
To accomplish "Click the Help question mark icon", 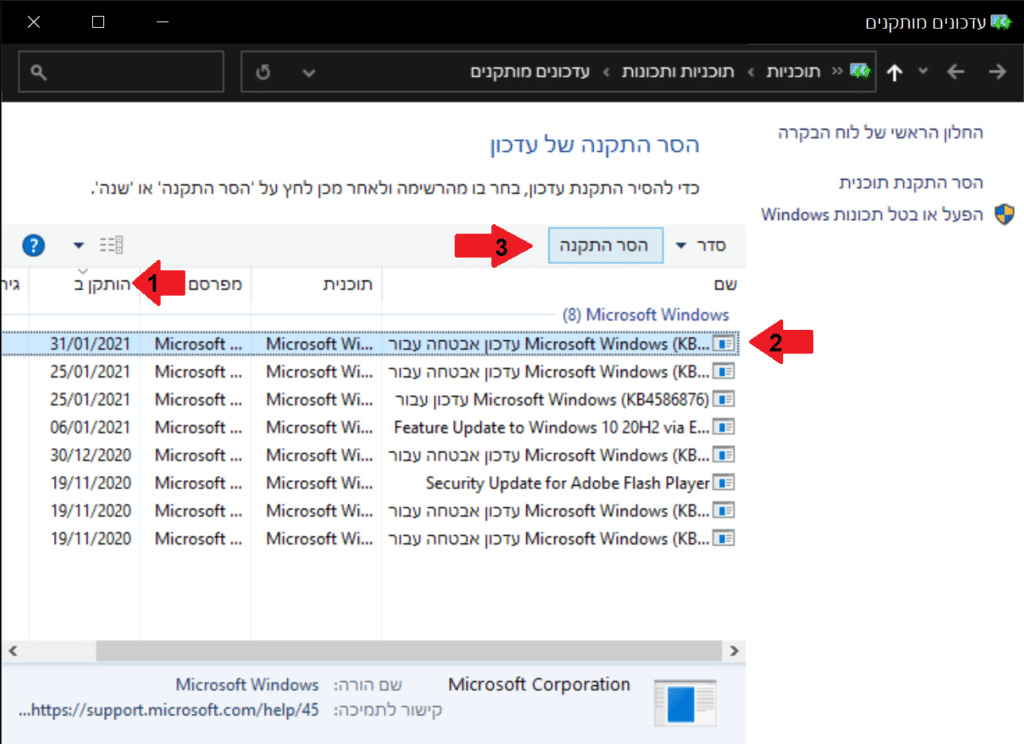I will [x=34, y=245].
